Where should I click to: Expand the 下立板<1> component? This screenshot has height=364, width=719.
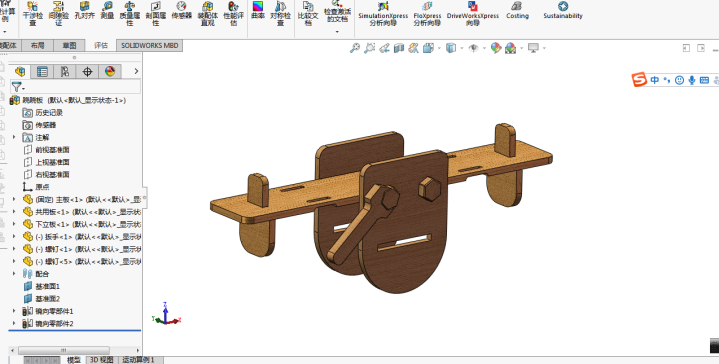(14, 224)
